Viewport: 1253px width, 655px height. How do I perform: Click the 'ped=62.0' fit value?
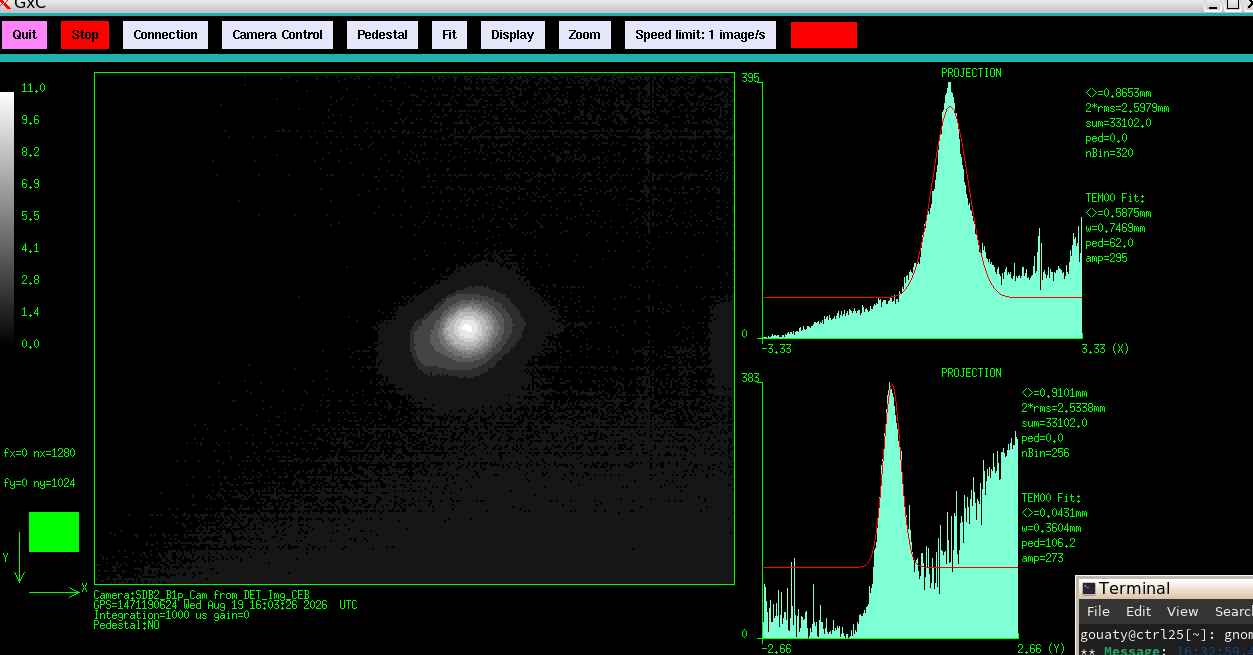tap(1109, 243)
